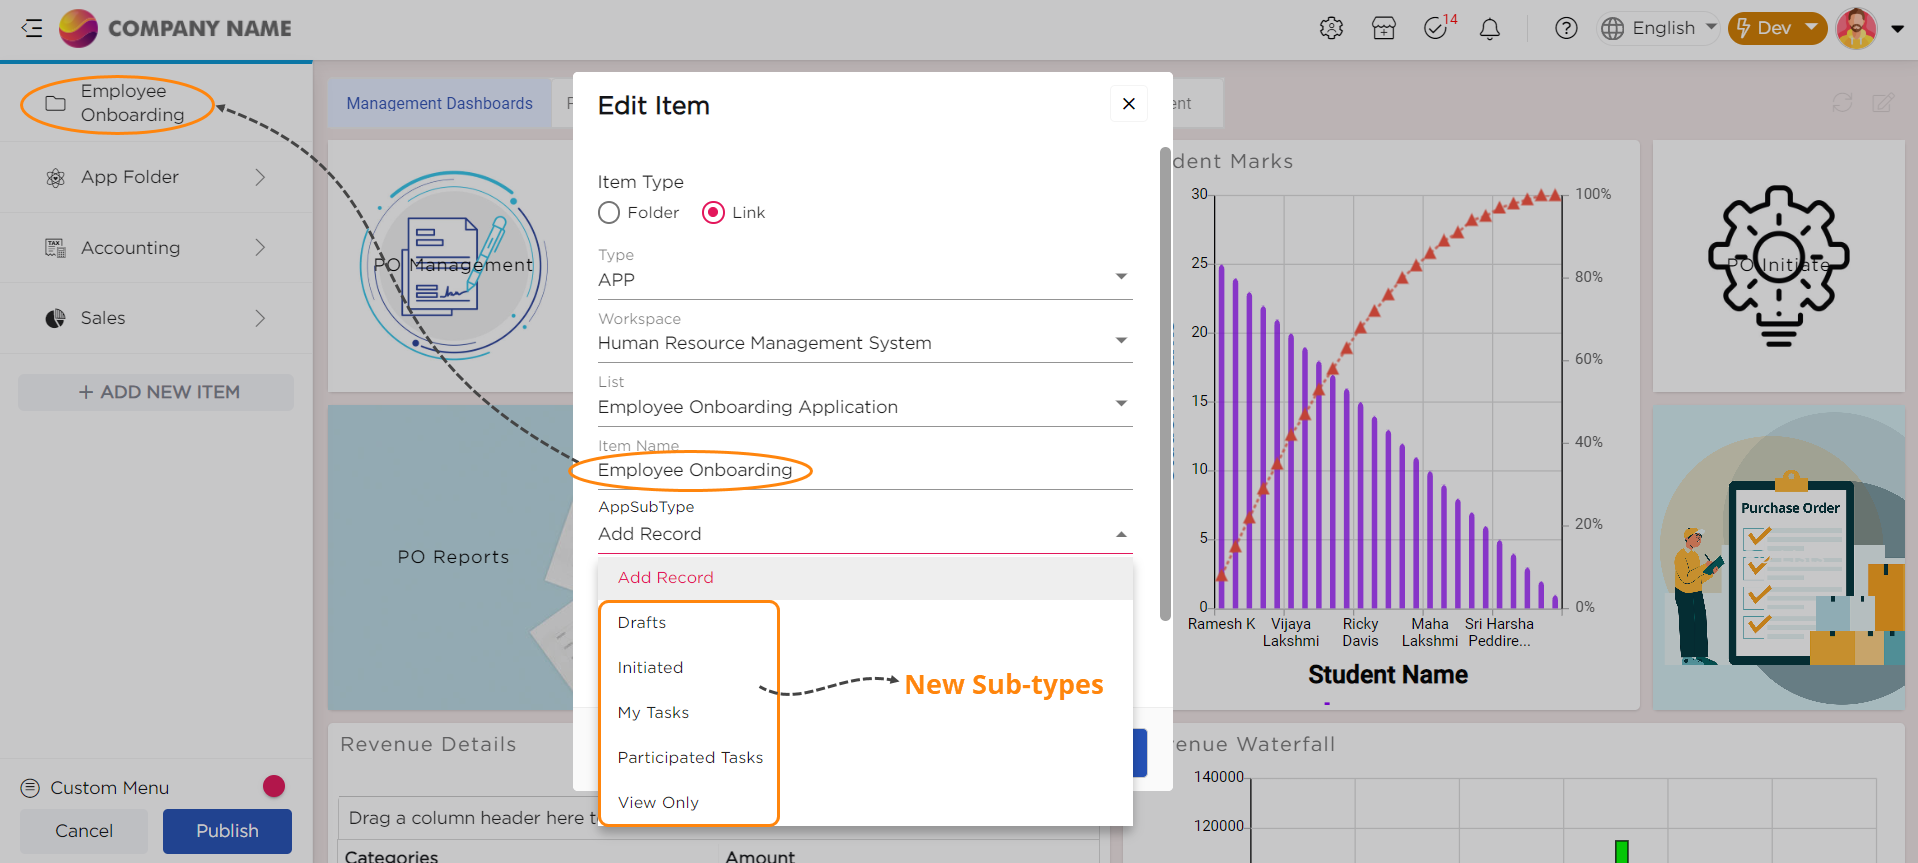Select the Link radio button
1918x863 pixels.
click(x=713, y=213)
